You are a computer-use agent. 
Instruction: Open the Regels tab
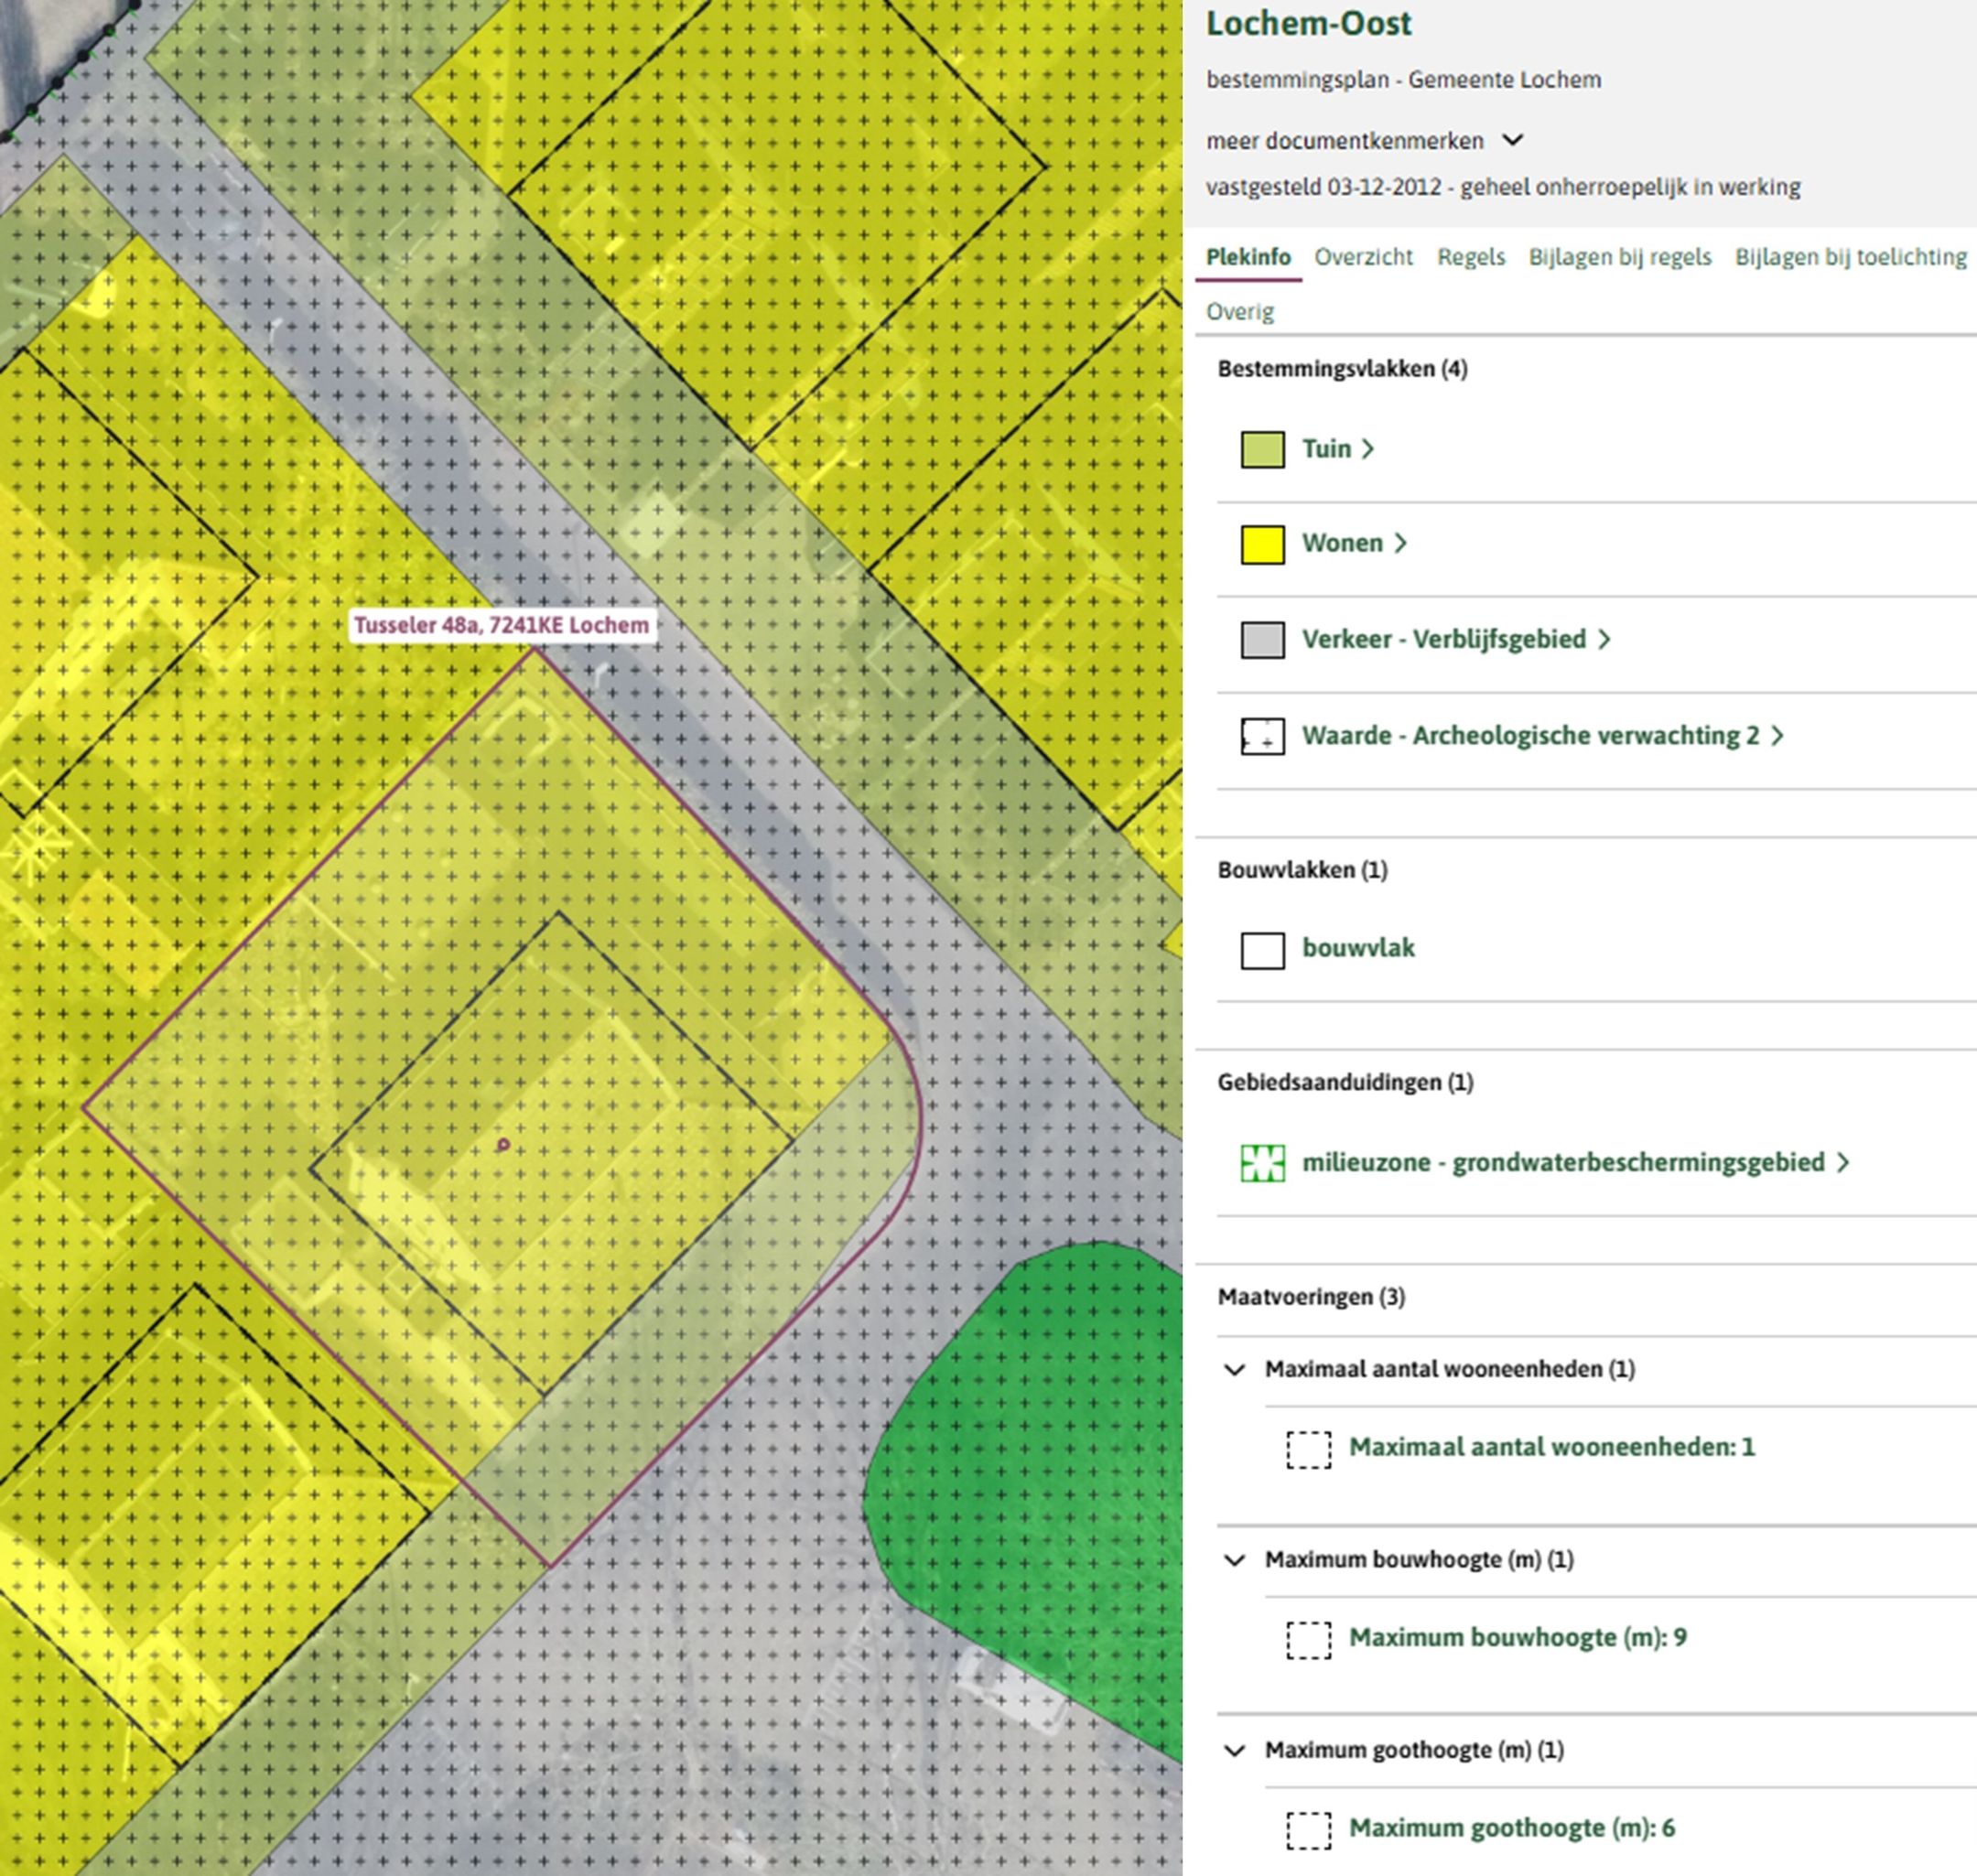coord(1471,257)
